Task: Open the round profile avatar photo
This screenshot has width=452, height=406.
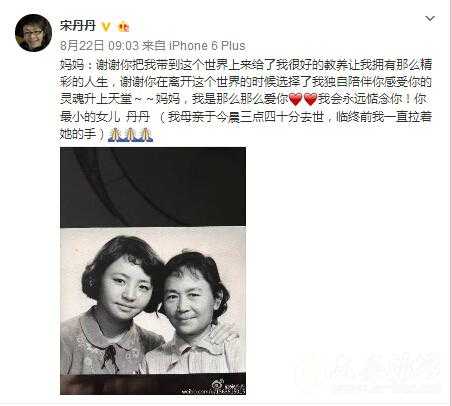Action: click(x=33, y=33)
